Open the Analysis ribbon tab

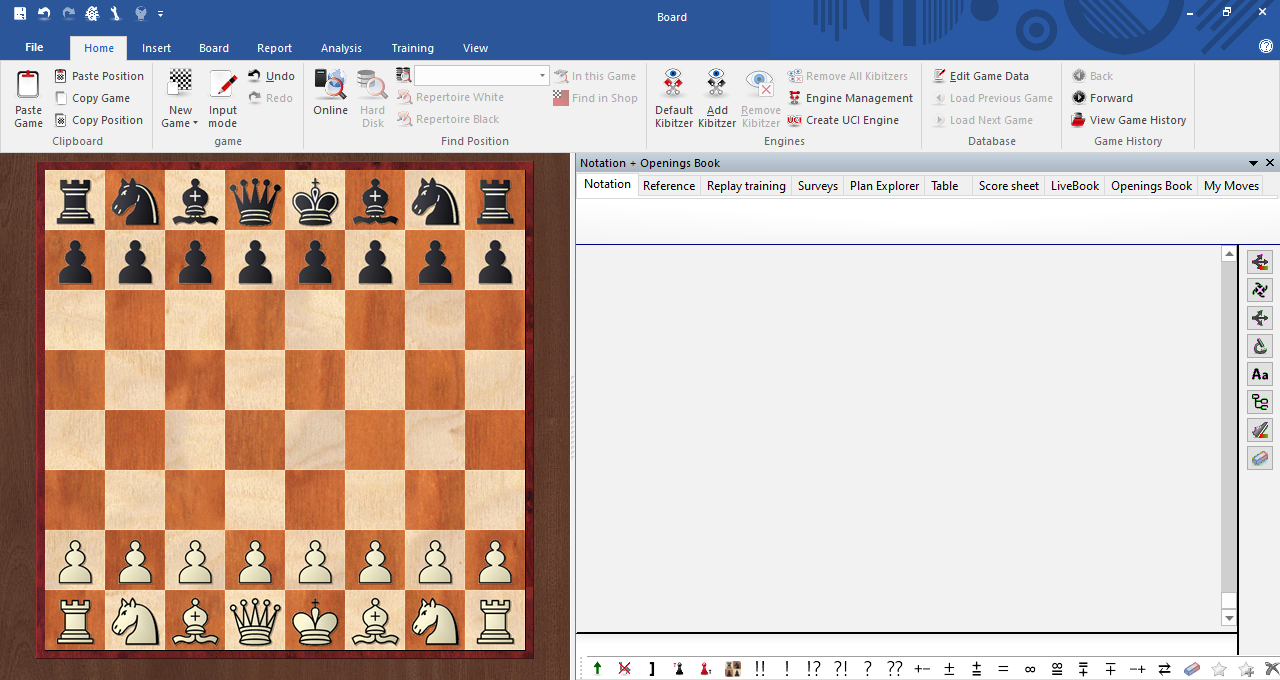tap(341, 48)
